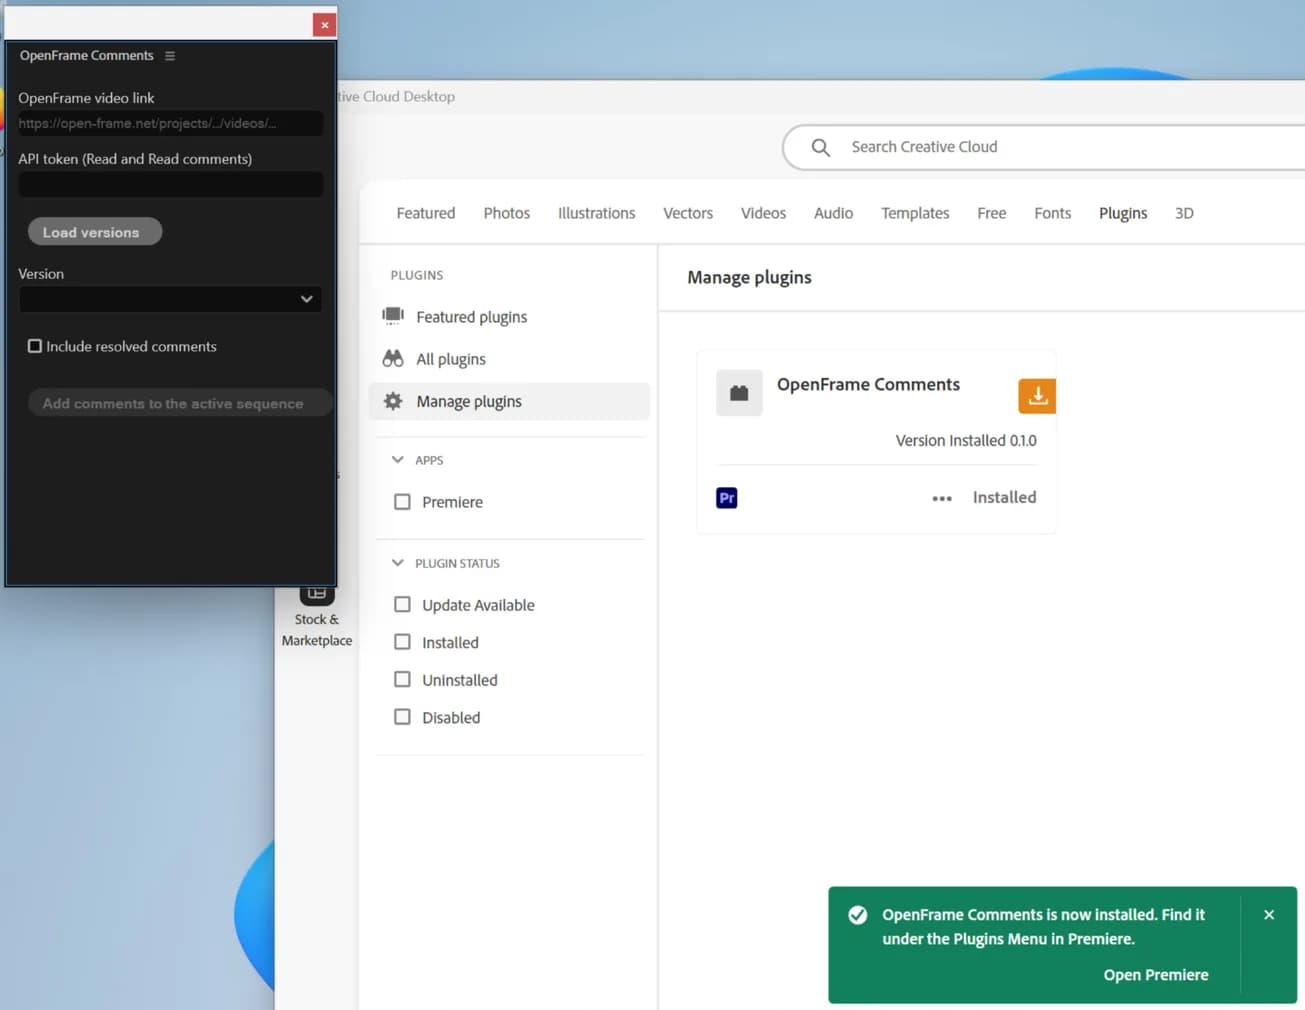
Task: Collapse the Plugin Status section
Action: point(398,563)
